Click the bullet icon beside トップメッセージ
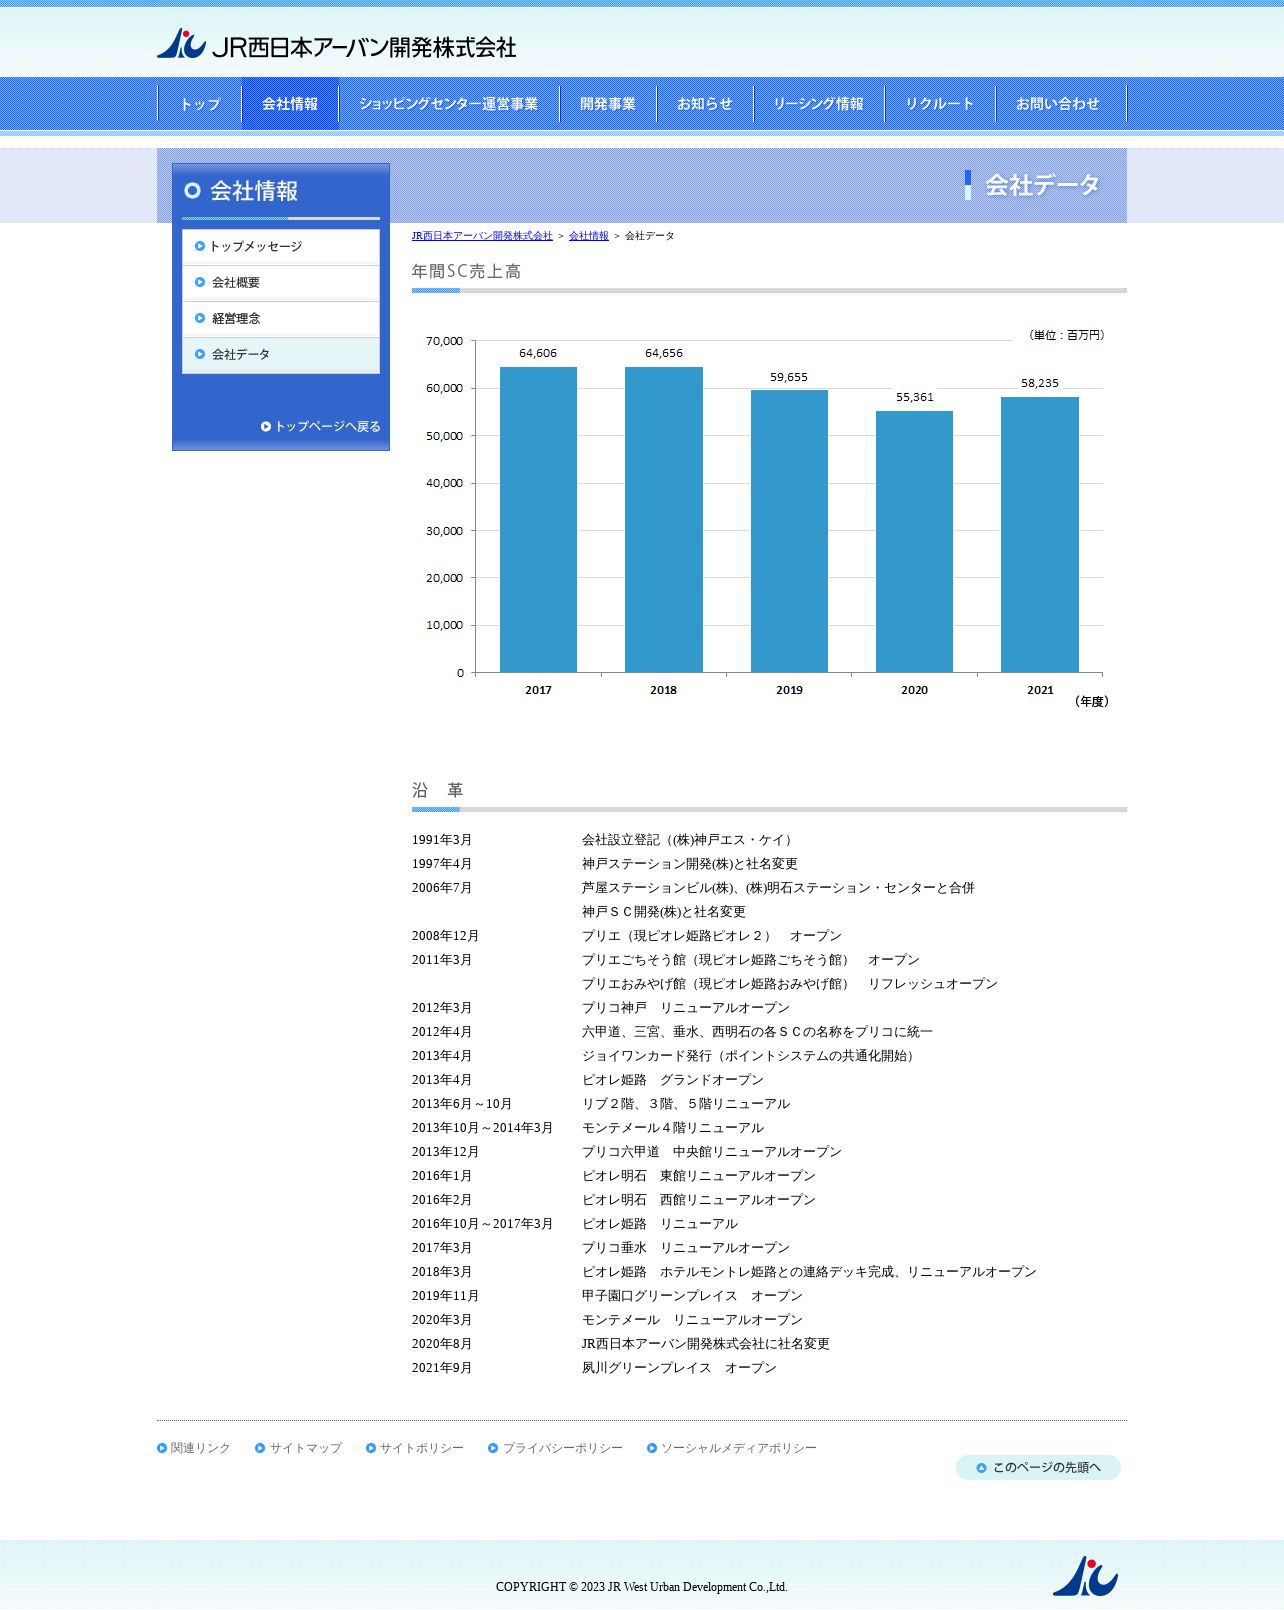Viewport: 1284px width, 1610px height. coord(200,246)
